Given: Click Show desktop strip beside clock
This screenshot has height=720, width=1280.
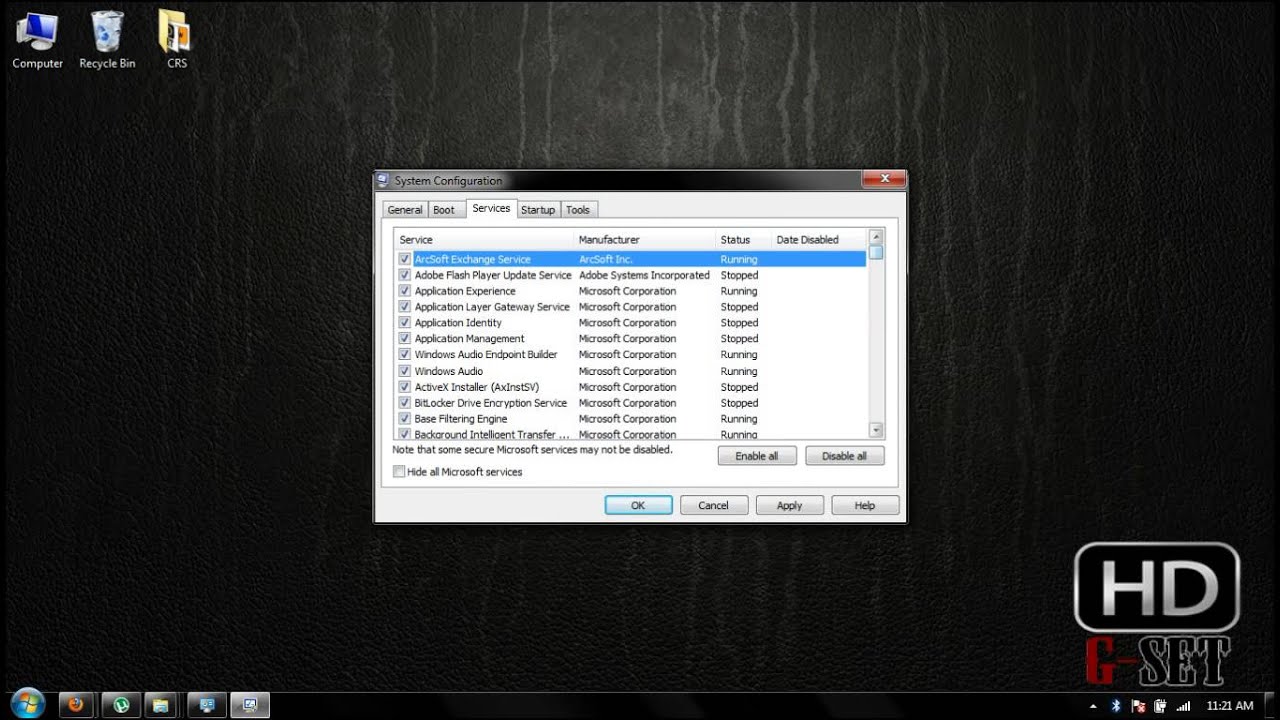Looking at the screenshot, I should coord(1273,705).
